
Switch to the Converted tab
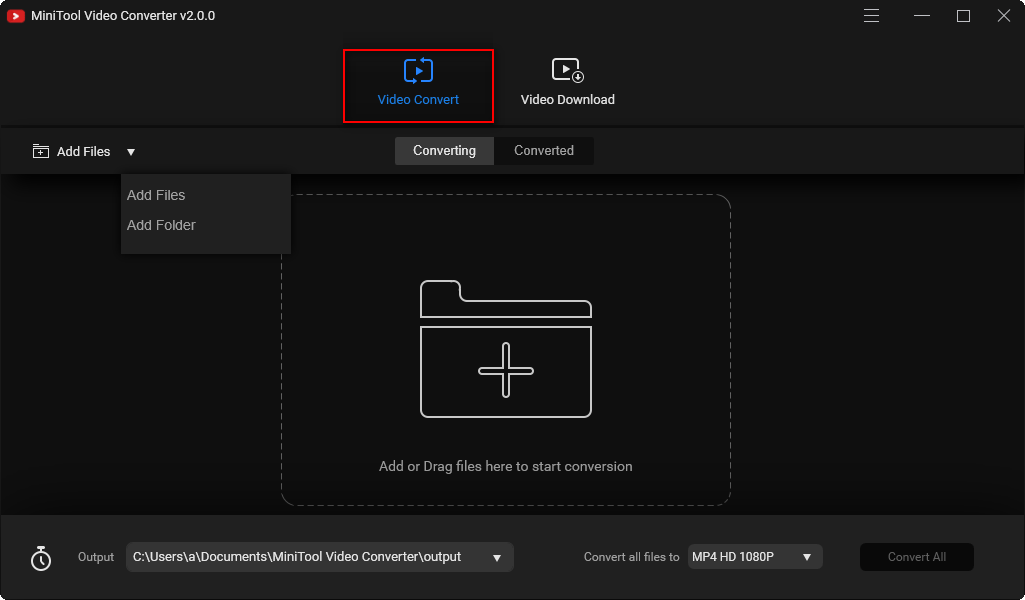(544, 150)
